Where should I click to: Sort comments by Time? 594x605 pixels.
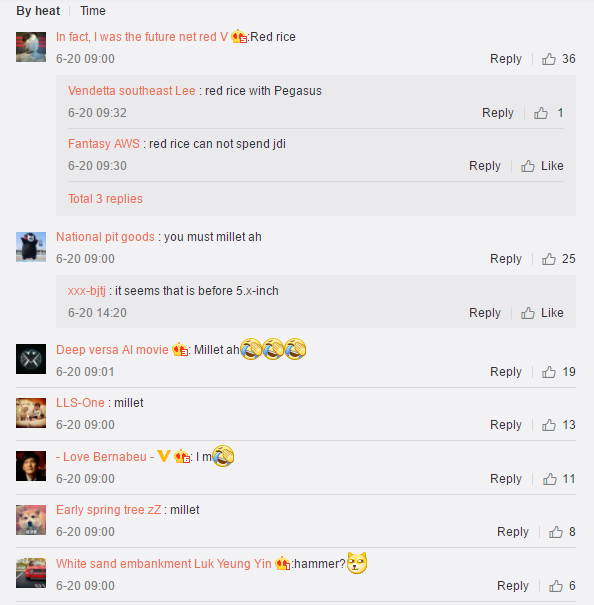click(x=93, y=11)
